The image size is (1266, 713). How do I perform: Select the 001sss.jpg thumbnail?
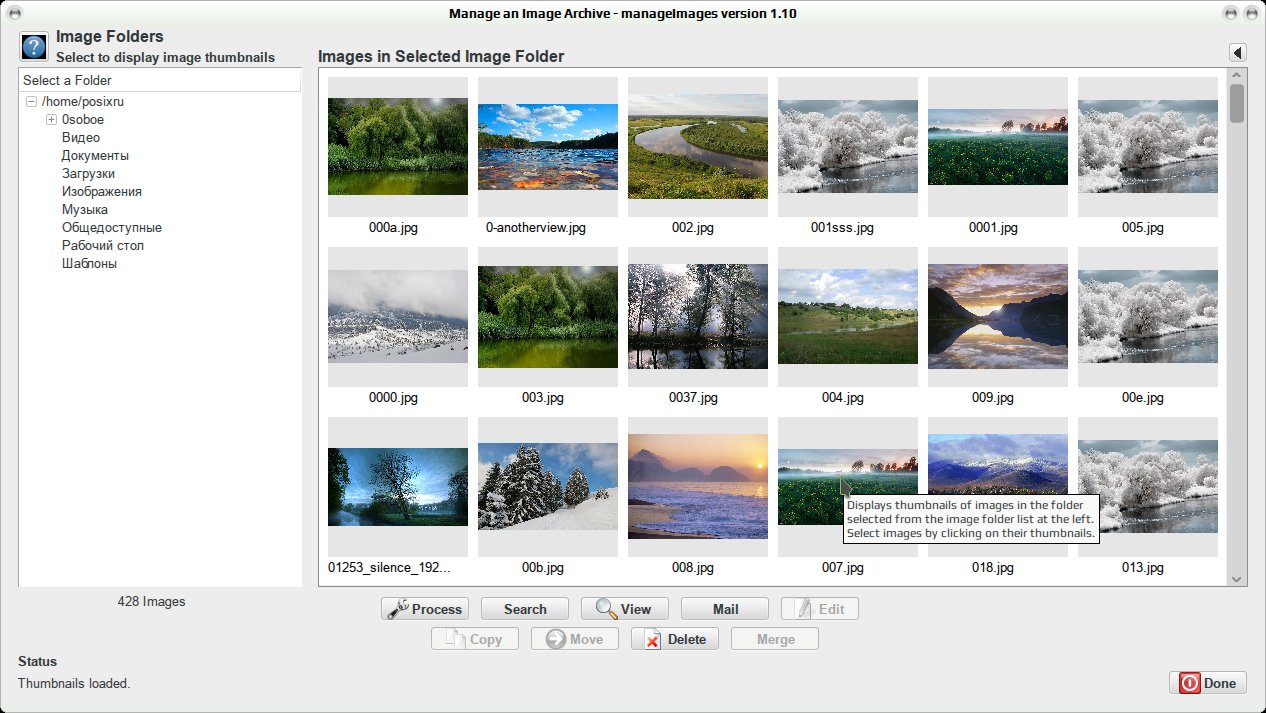pyautogui.click(x=848, y=147)
